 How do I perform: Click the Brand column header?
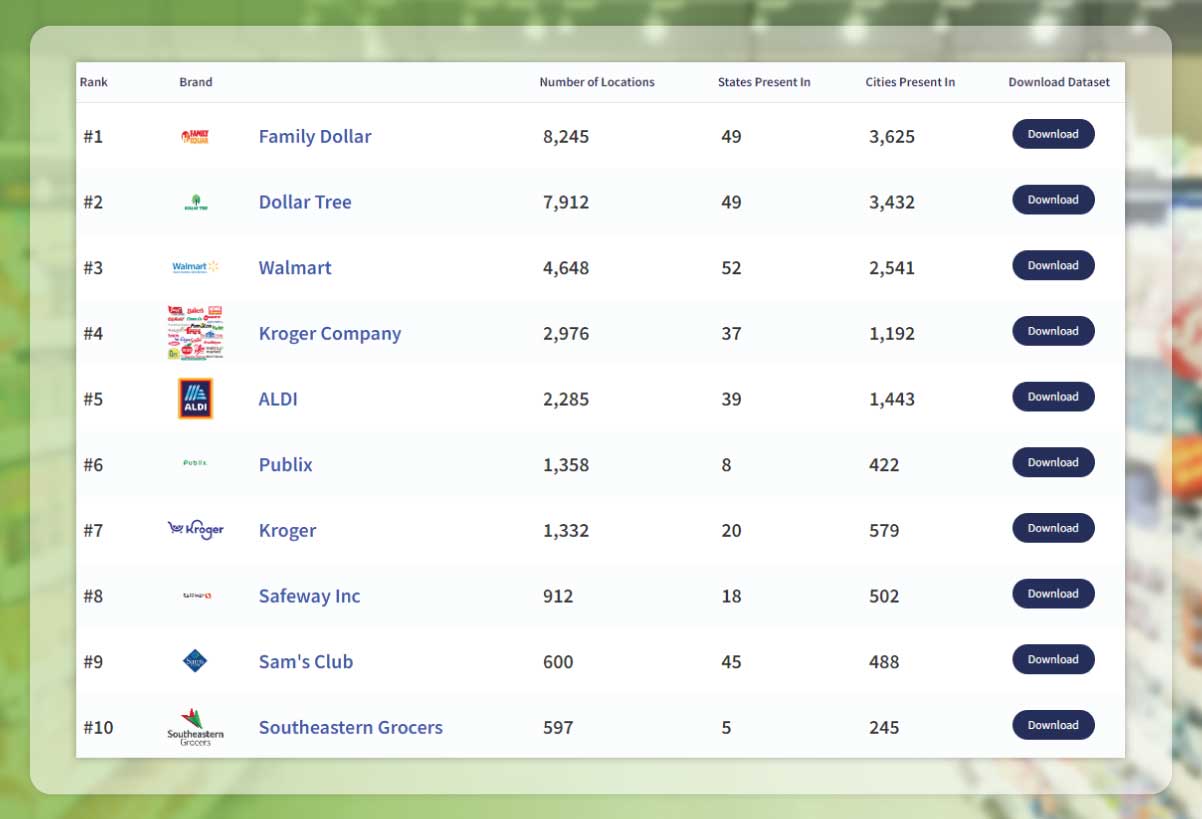(196, 82)
